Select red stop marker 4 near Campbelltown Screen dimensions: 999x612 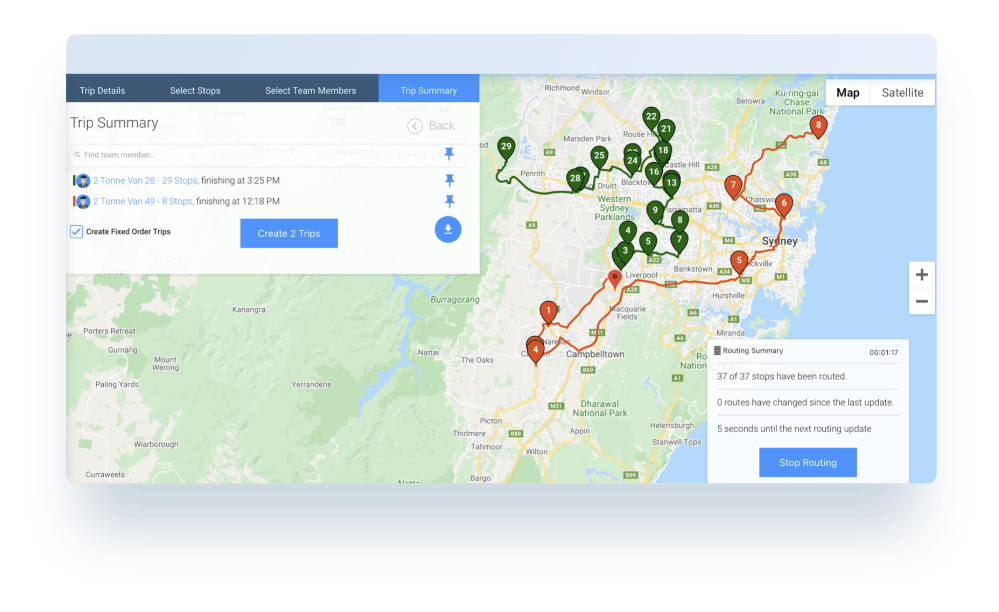535,350
